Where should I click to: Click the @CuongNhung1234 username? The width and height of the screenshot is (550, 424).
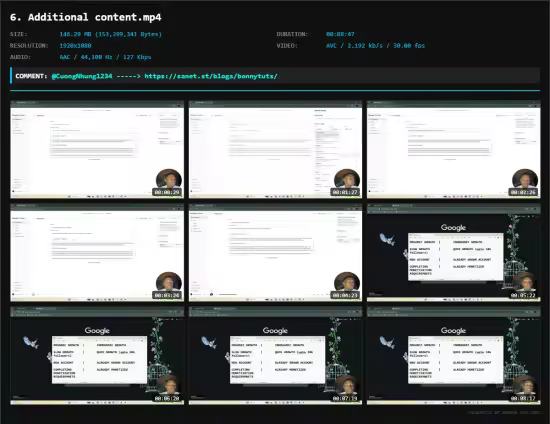[x=82, y=76]
